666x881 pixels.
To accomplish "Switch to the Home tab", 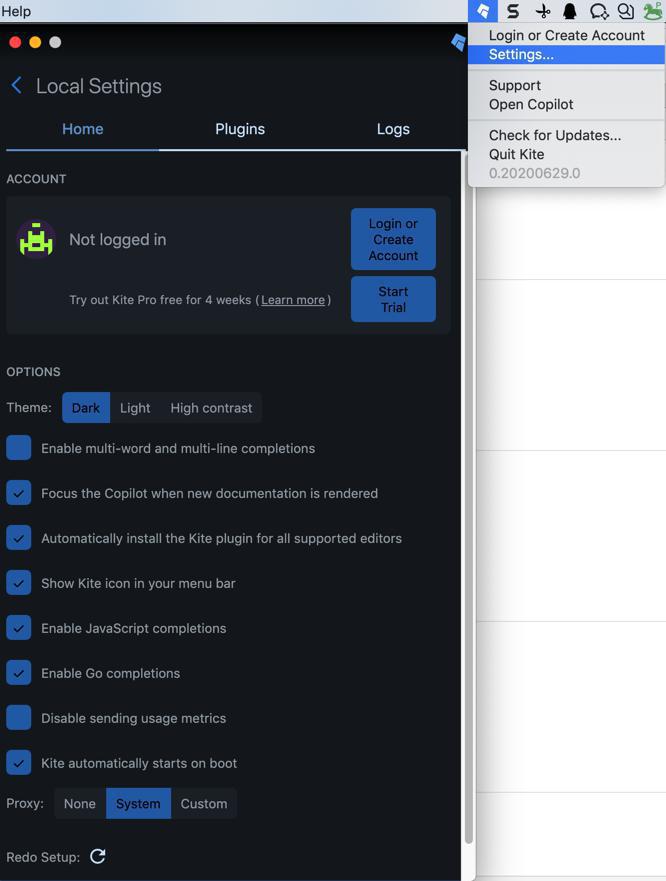I will (83, 129).
